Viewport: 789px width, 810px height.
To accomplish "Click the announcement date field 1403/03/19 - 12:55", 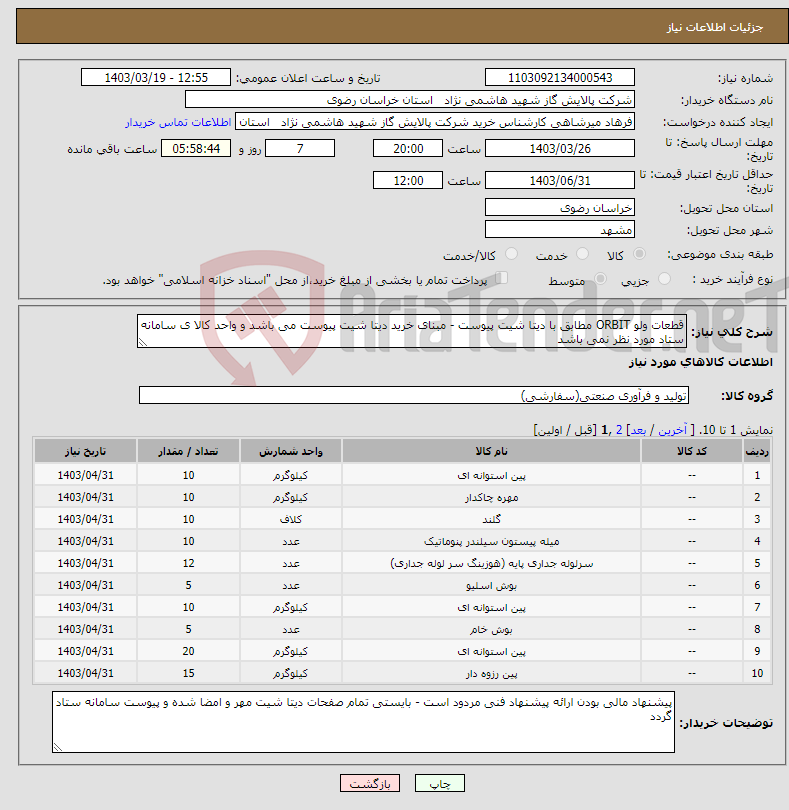I will click(x=156, y=77).
